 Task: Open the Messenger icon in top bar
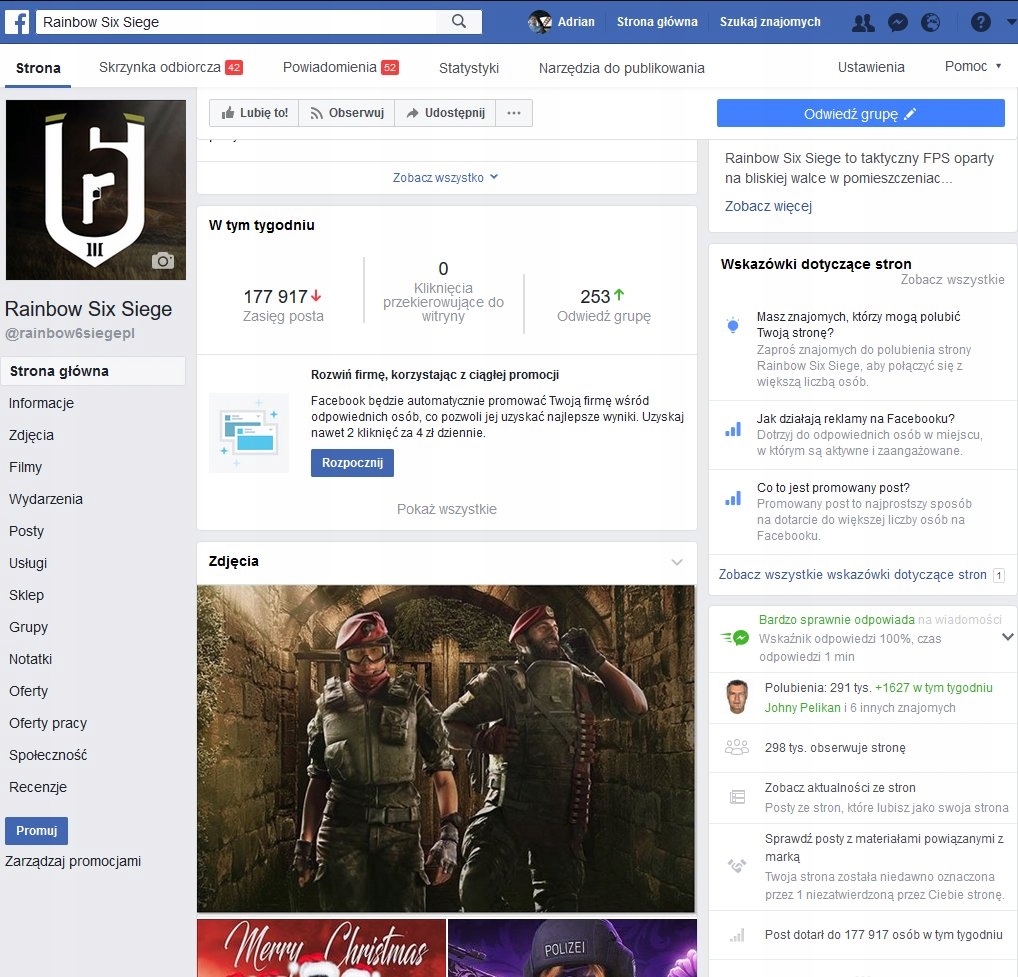click(x=898, y=23)
